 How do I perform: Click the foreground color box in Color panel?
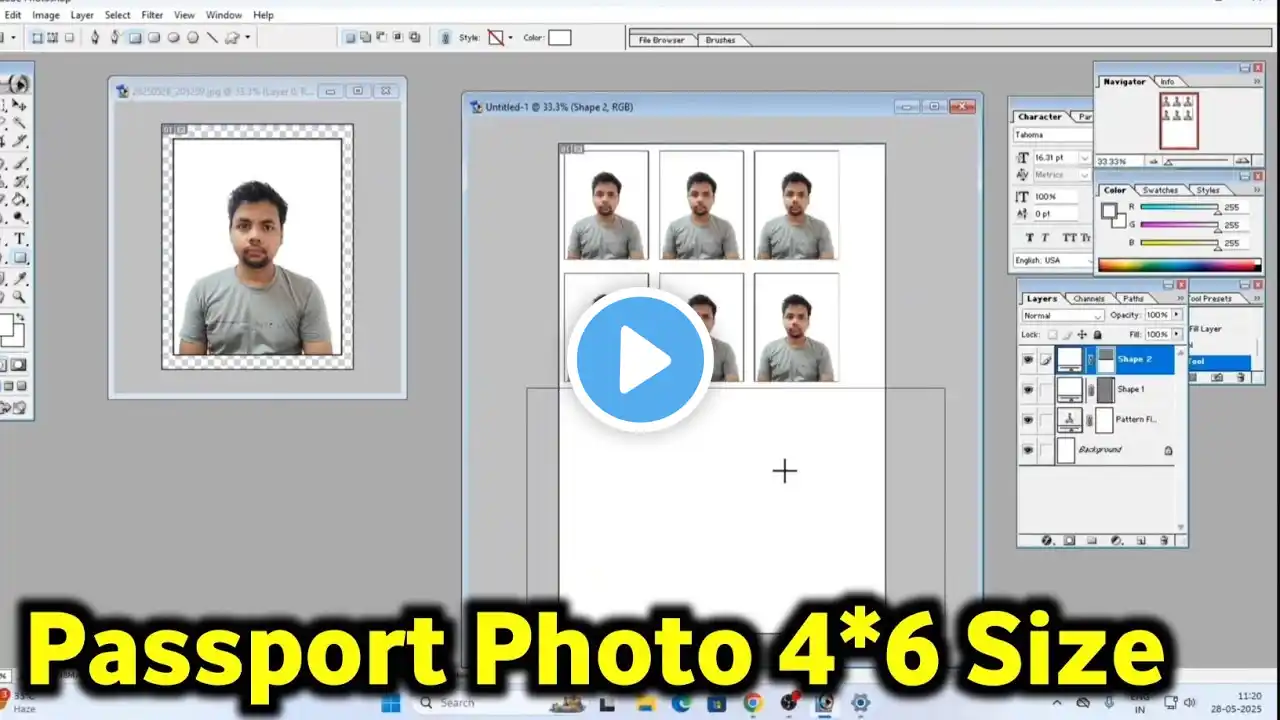(1108, 210)
